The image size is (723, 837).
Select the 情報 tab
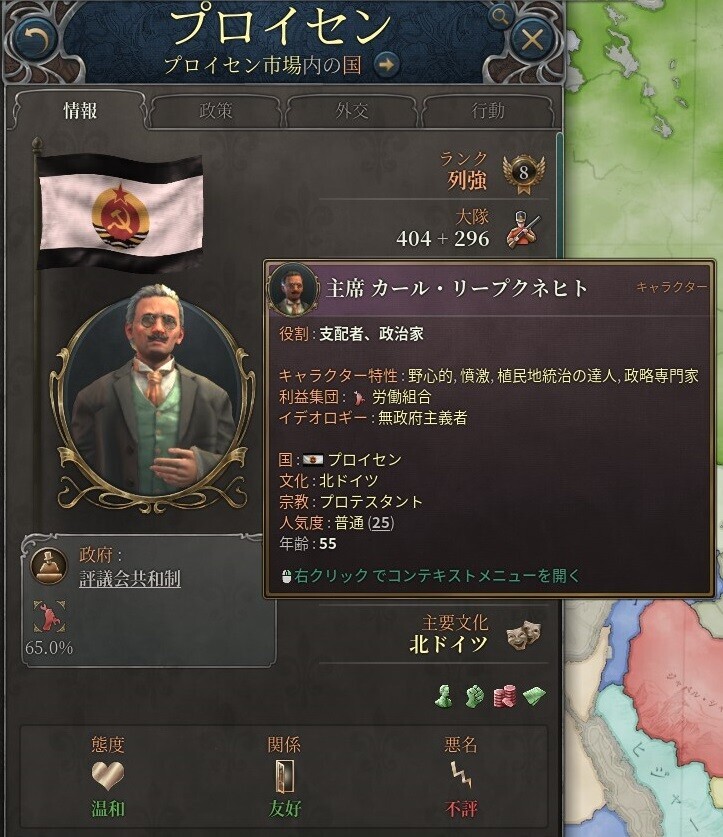pos(80,111)
